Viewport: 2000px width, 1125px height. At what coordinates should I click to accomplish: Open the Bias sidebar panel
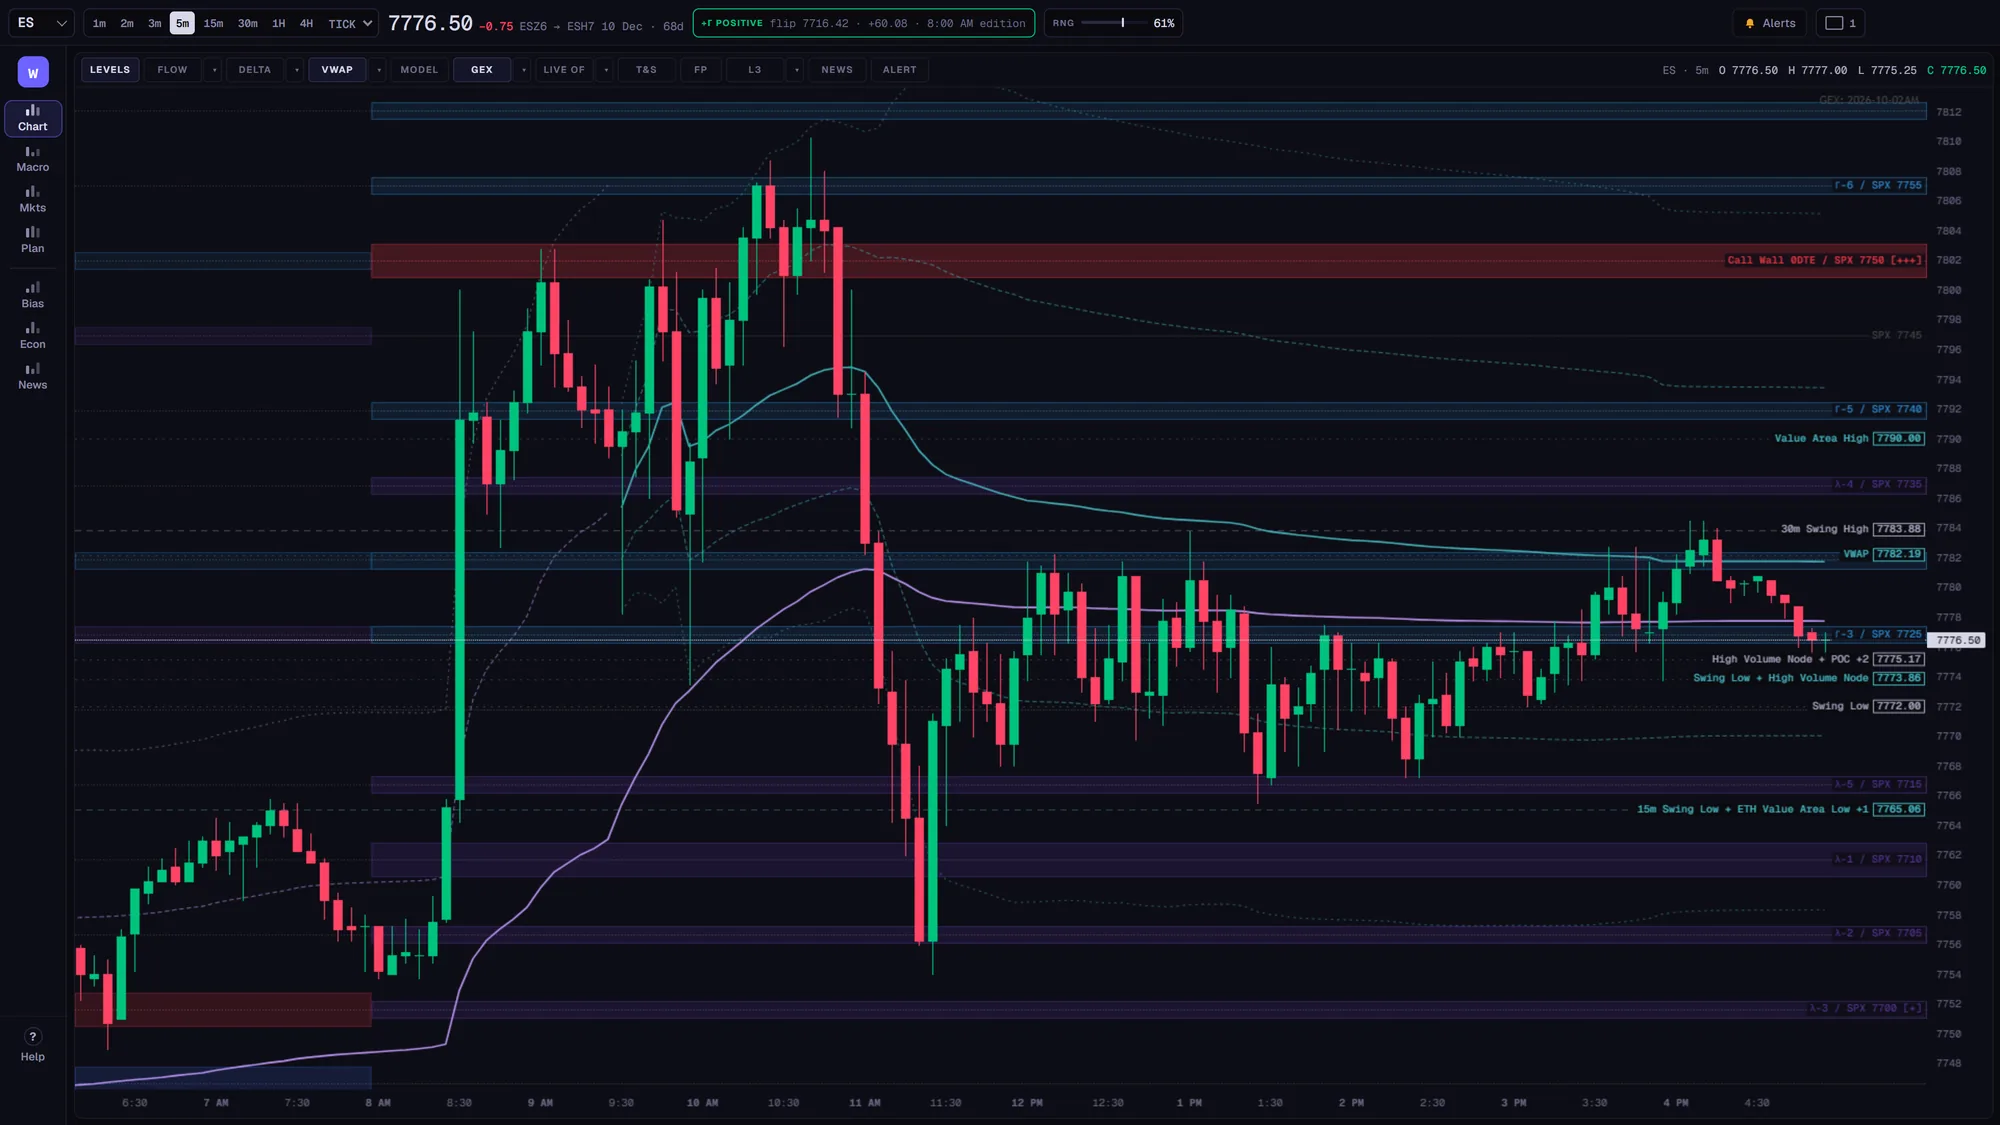[33, 295]
